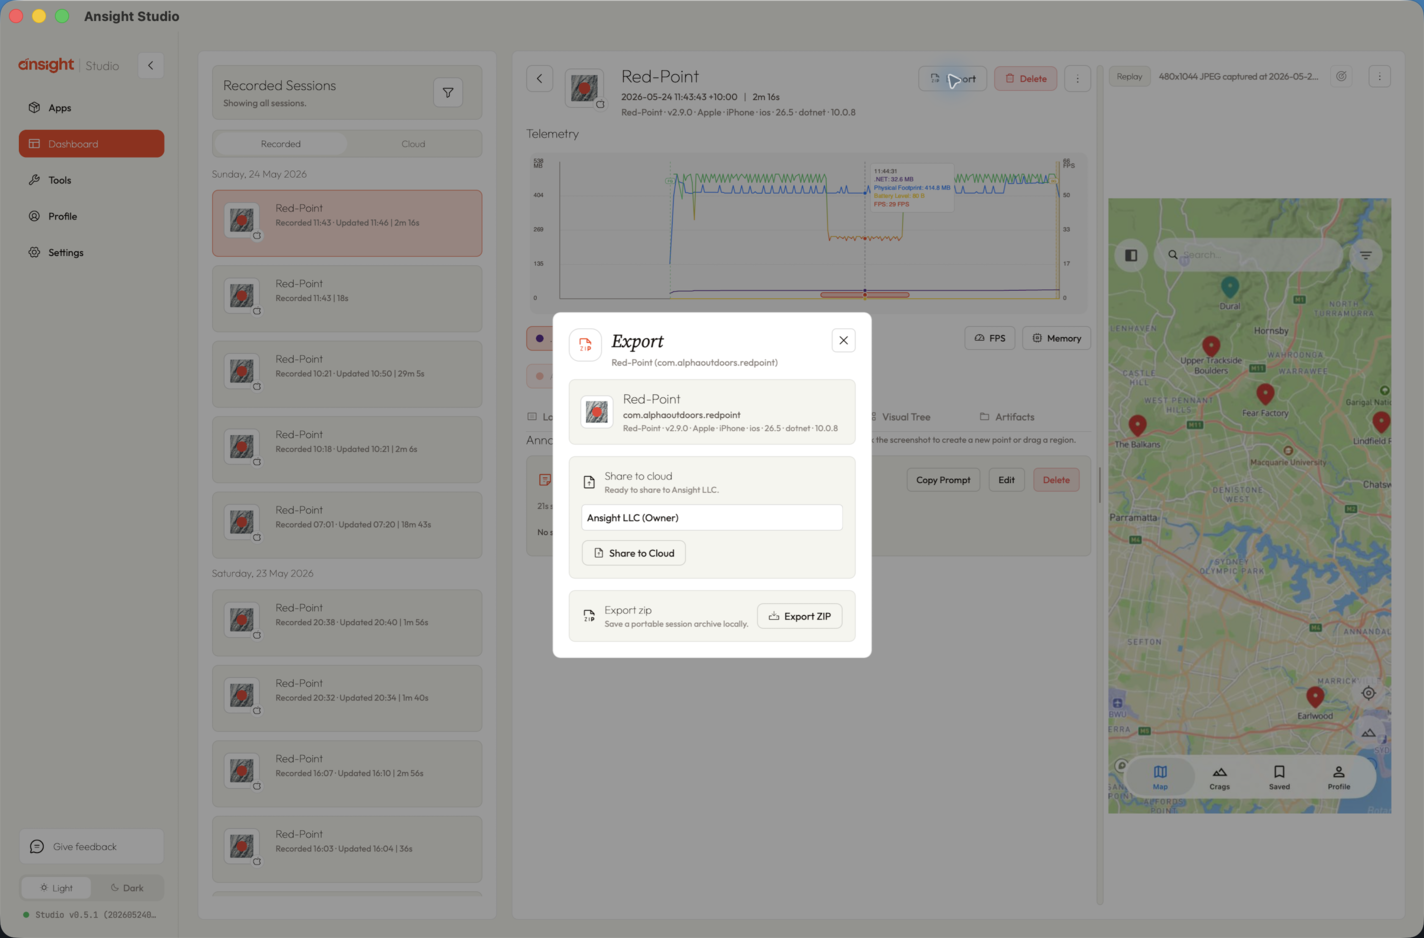
Task: Select the Cloud sessions tab
Action: 413,144
